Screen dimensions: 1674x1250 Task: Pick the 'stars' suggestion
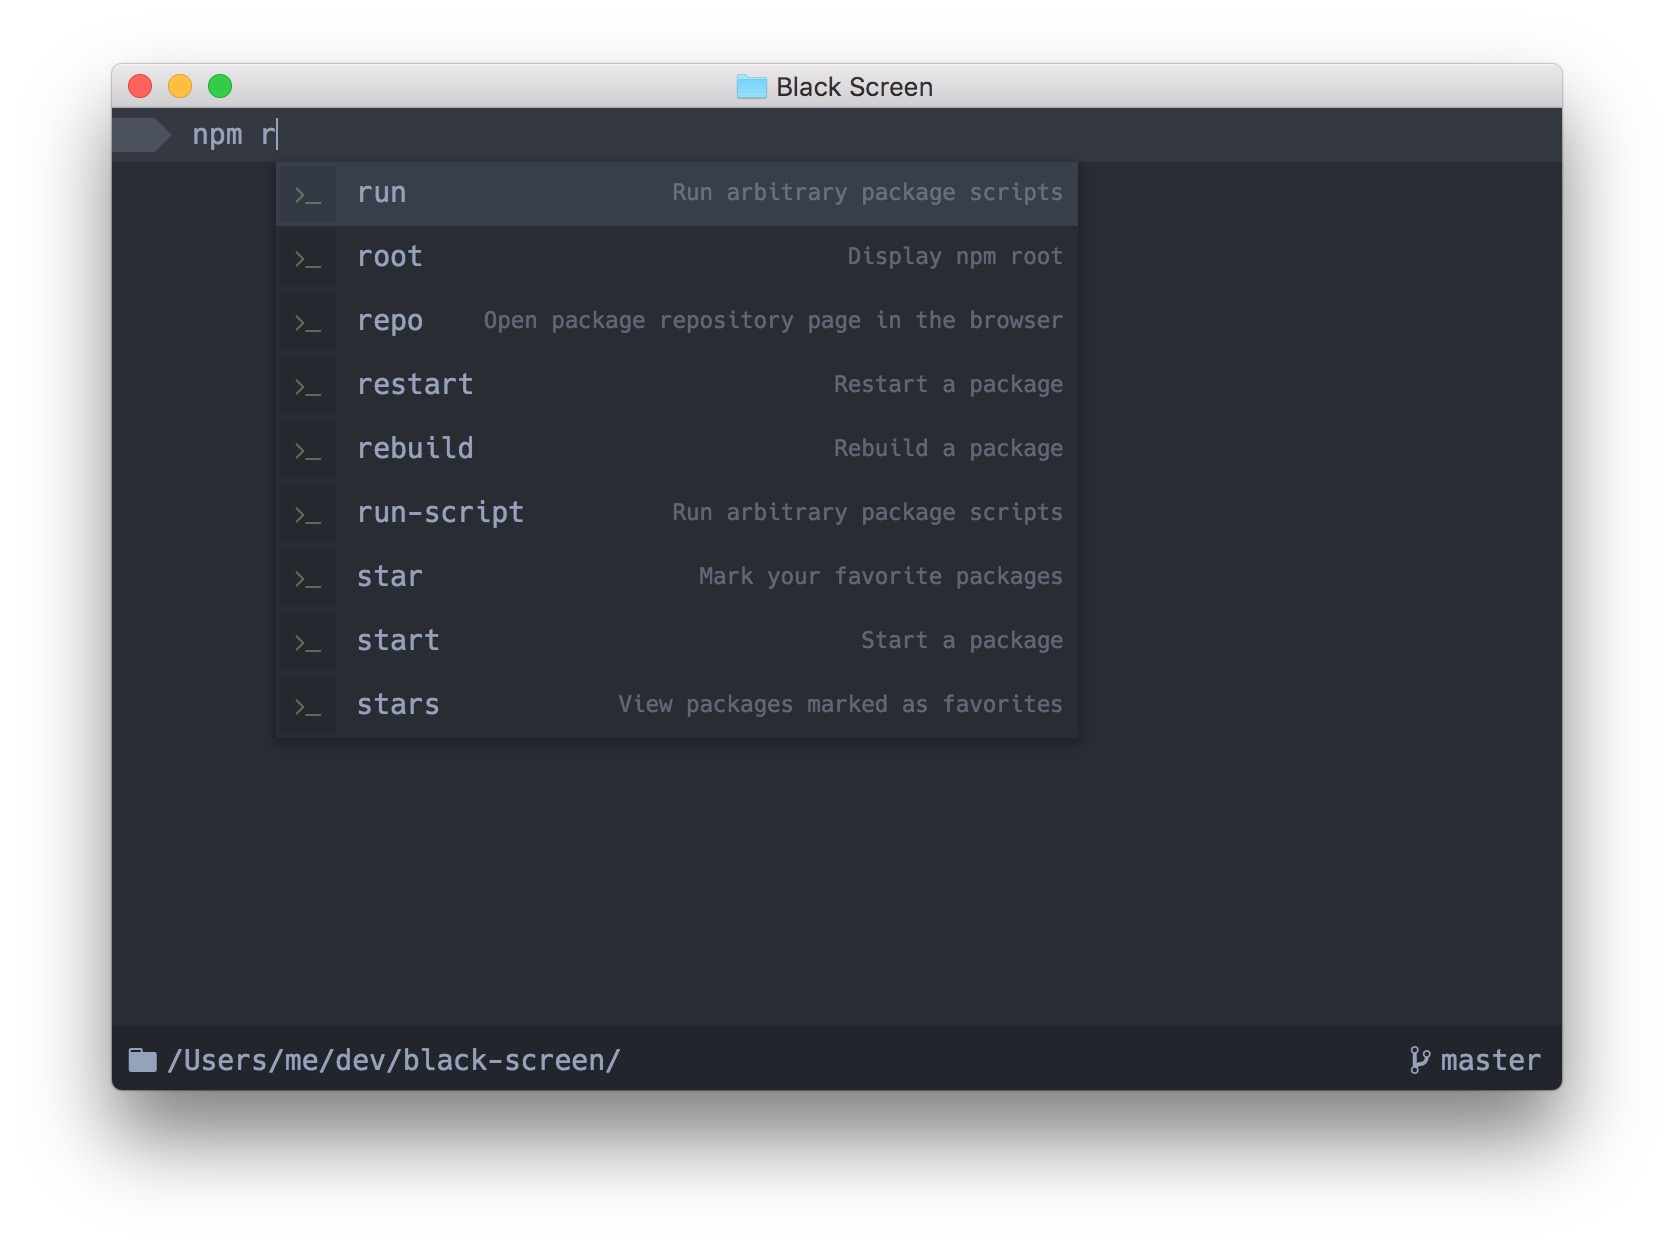(677, 705)
